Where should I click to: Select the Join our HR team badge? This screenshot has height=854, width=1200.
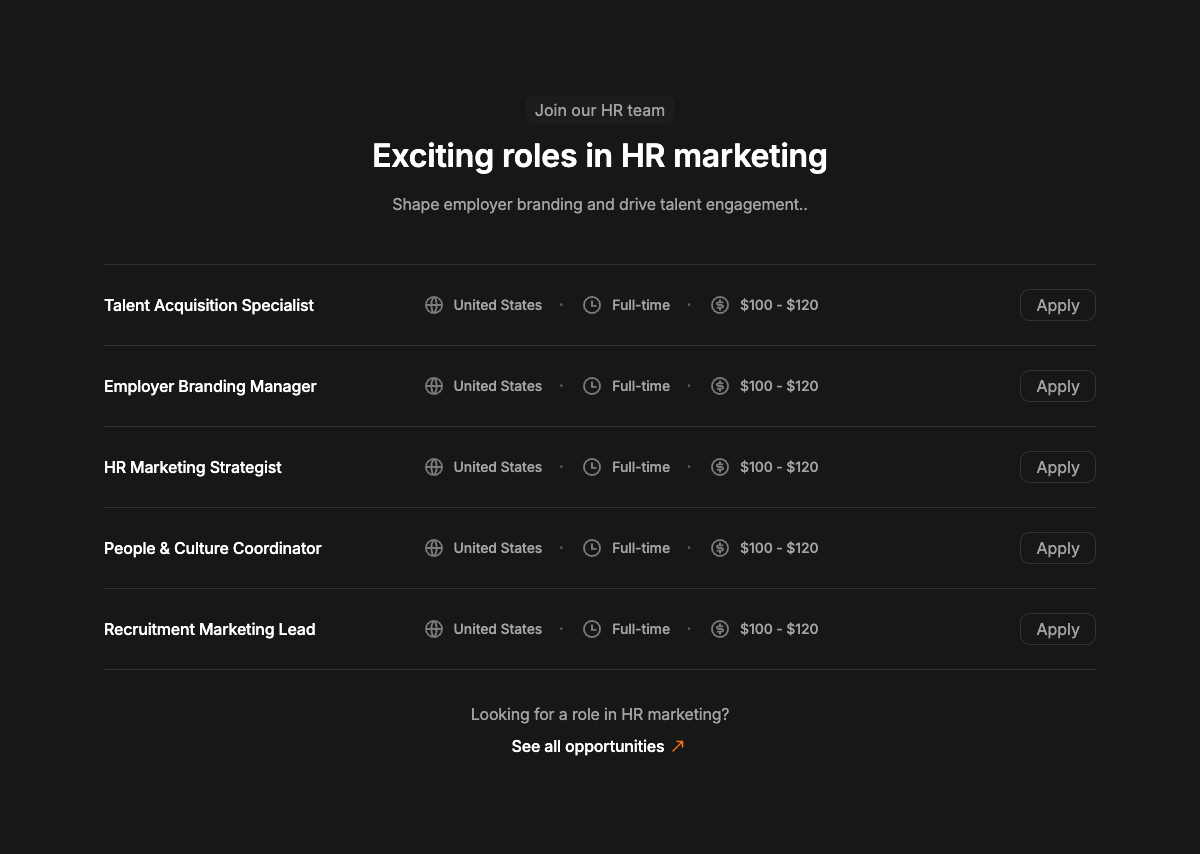pyautogui.click(x=600, y=110)
